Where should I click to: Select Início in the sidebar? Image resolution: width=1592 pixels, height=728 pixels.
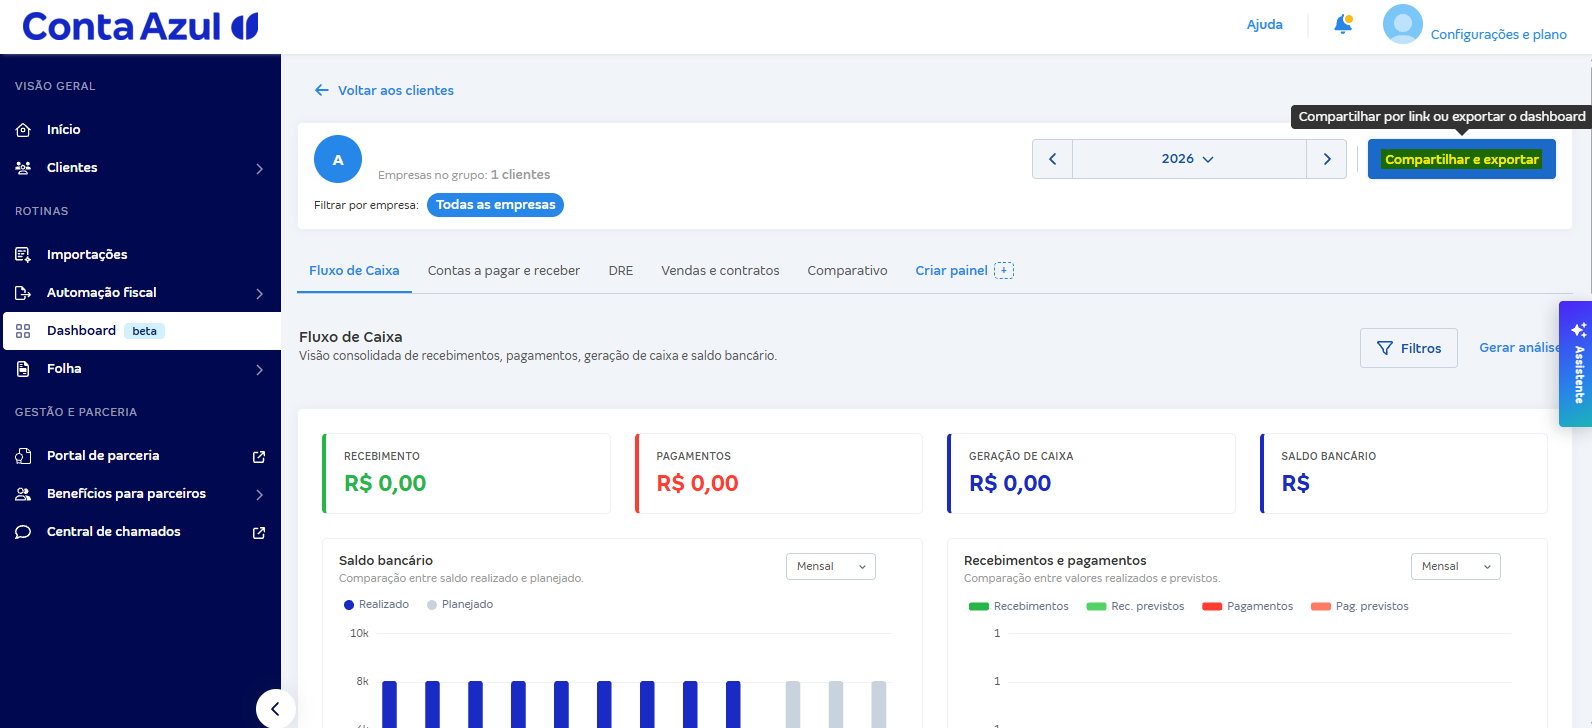pos(140,130)
